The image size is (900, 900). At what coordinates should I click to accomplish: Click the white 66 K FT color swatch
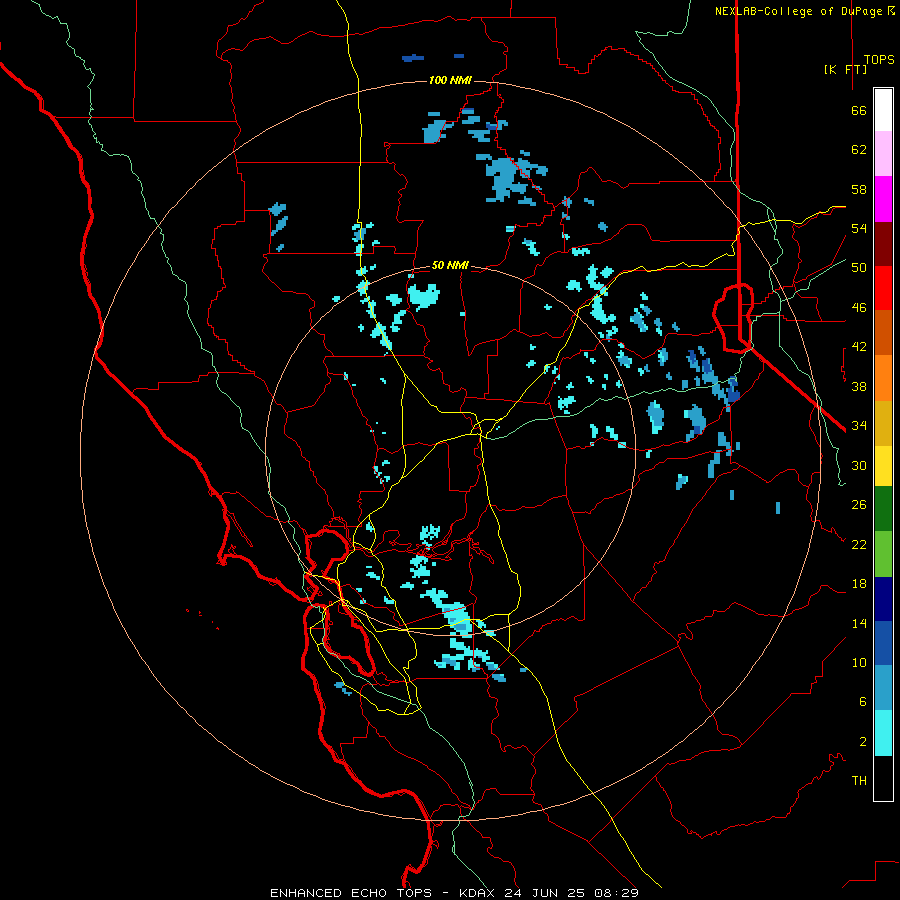point(883,110)
